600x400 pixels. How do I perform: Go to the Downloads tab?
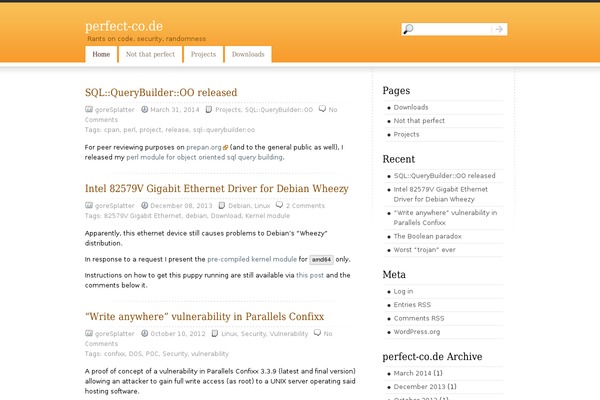point(248,54)
